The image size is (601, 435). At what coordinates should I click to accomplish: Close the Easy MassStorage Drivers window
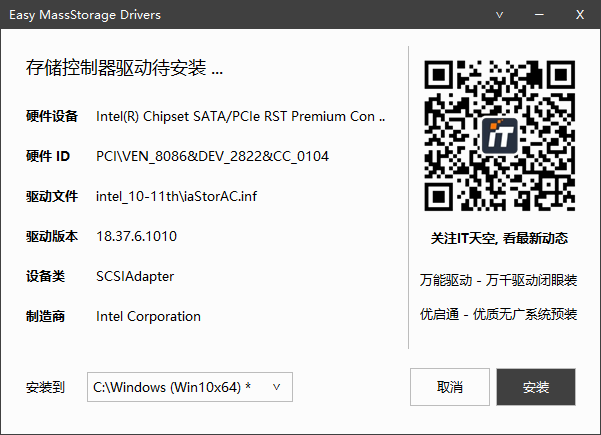tap(579, 15)
